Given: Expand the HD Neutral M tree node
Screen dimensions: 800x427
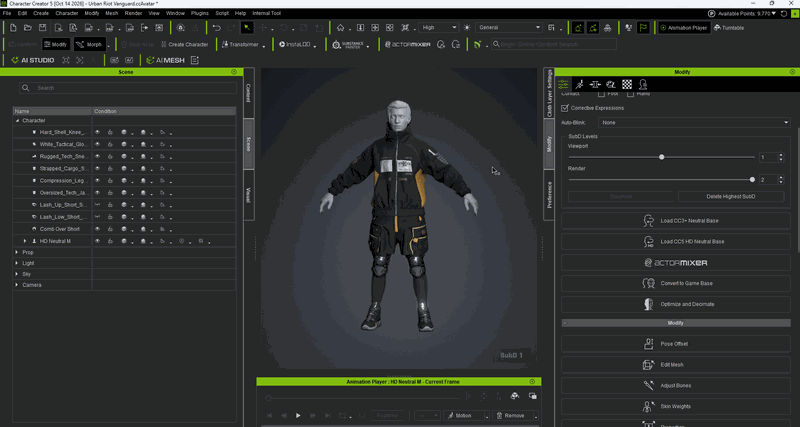Looking at the screenshot, I should (24, 241).
